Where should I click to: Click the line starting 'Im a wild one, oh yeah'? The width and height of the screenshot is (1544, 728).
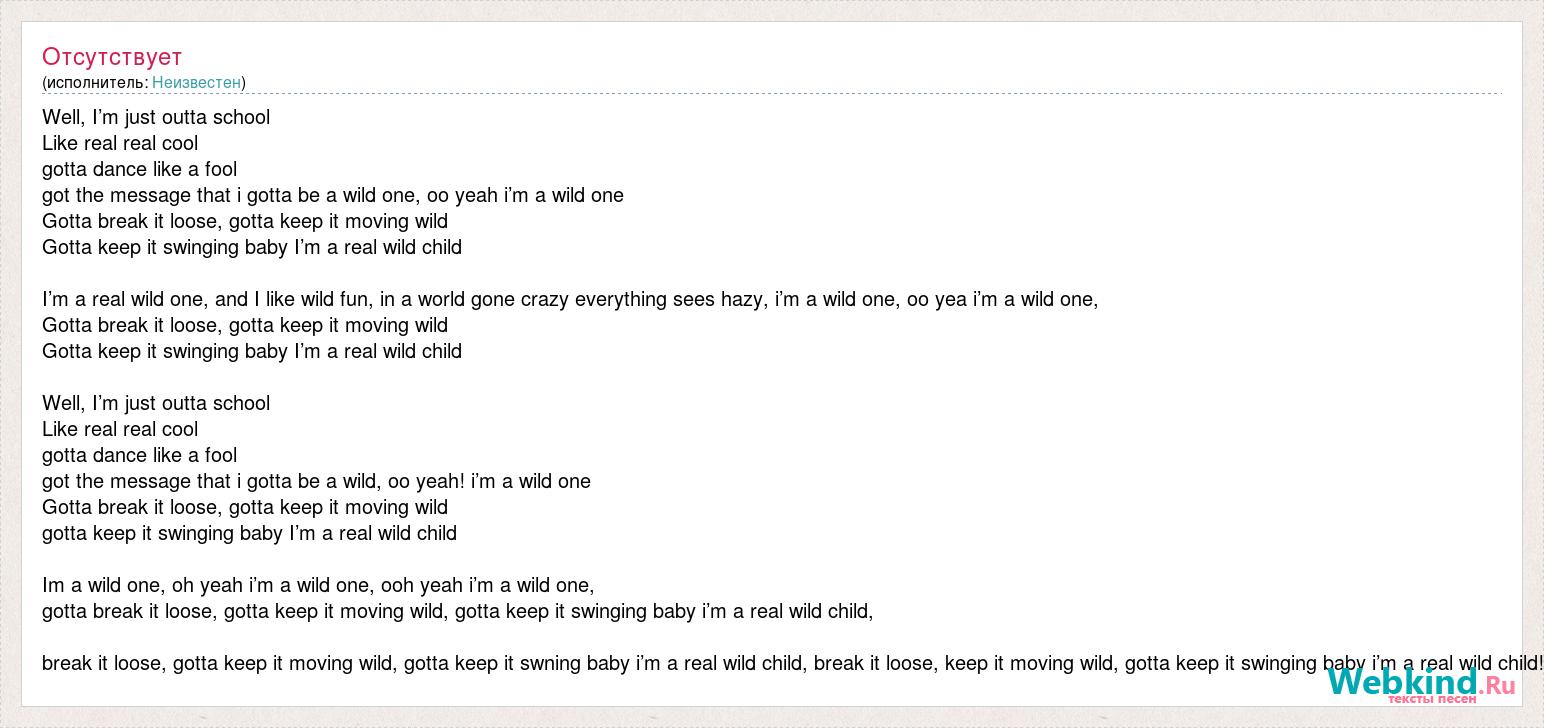[x=318, y=585]
